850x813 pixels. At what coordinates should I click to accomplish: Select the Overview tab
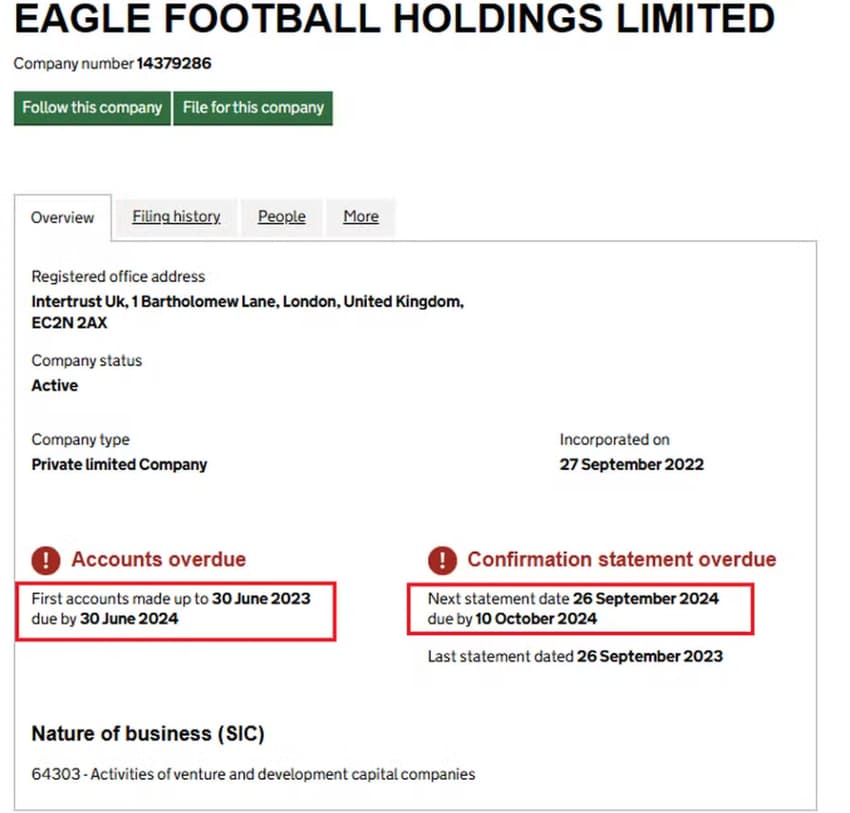62,217
